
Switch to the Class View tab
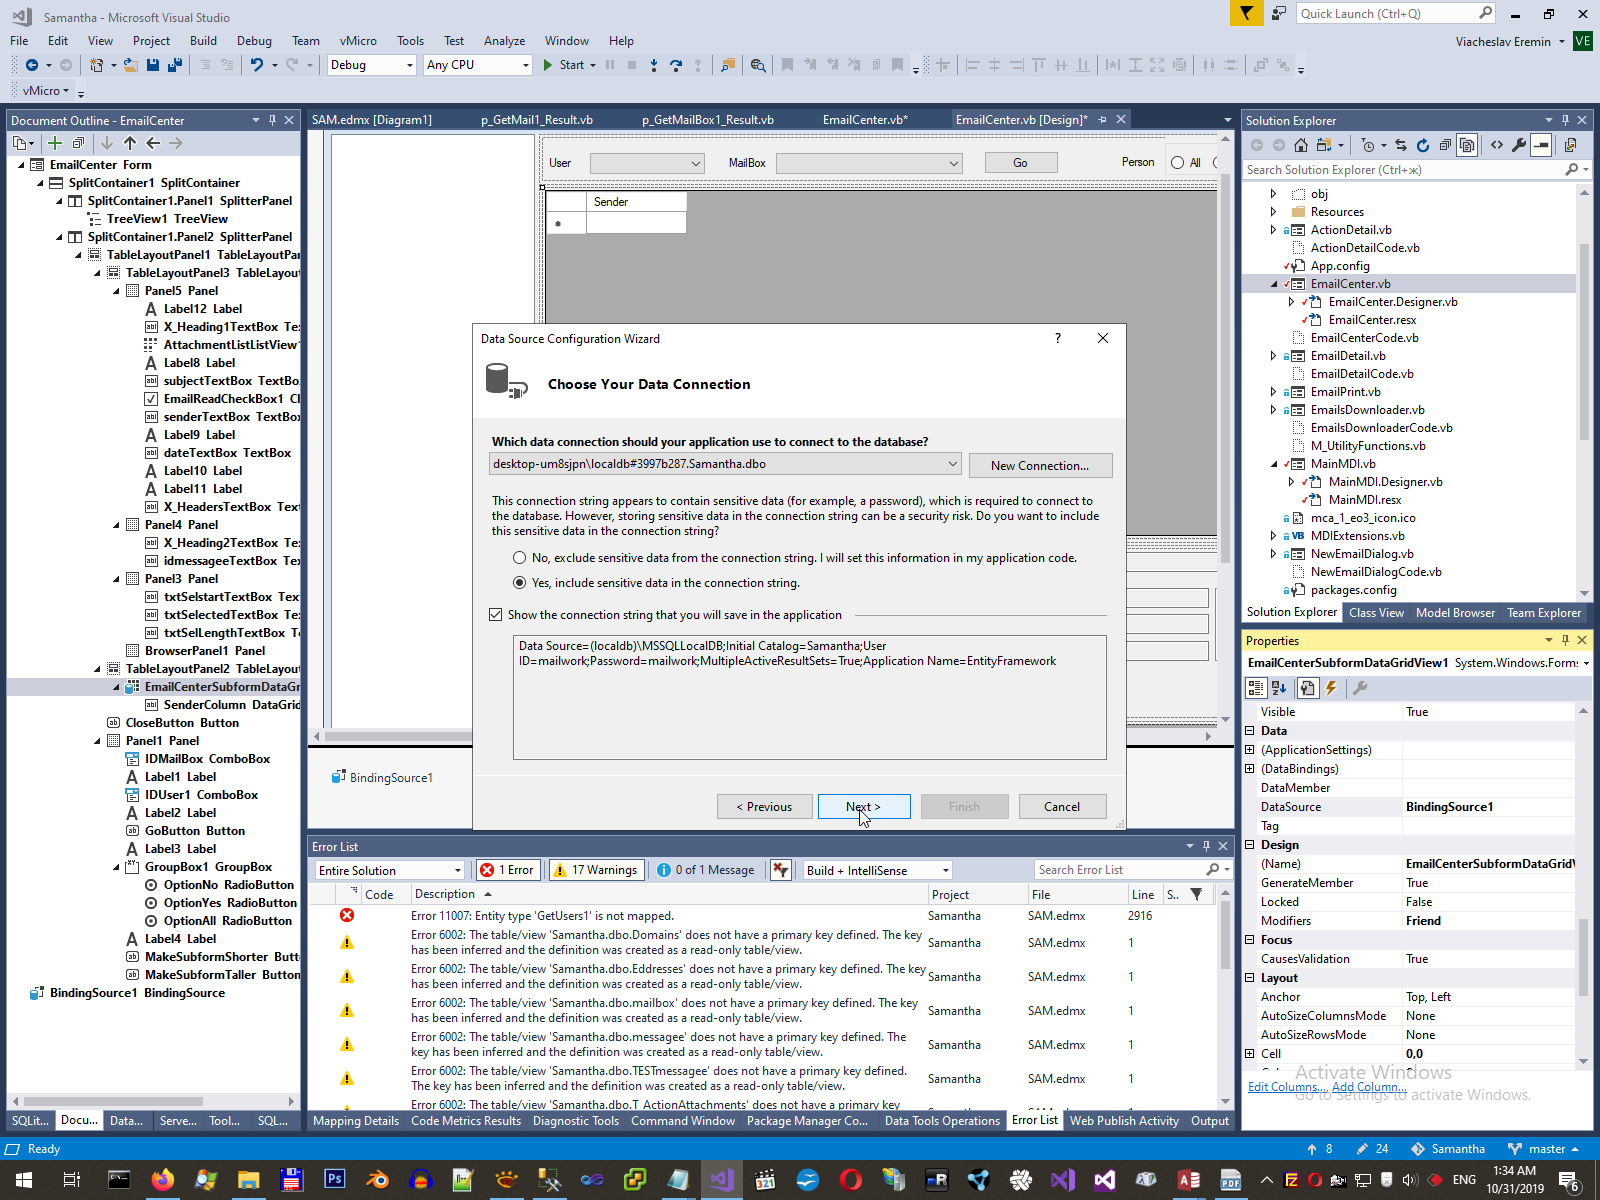tap(1376, 613)
